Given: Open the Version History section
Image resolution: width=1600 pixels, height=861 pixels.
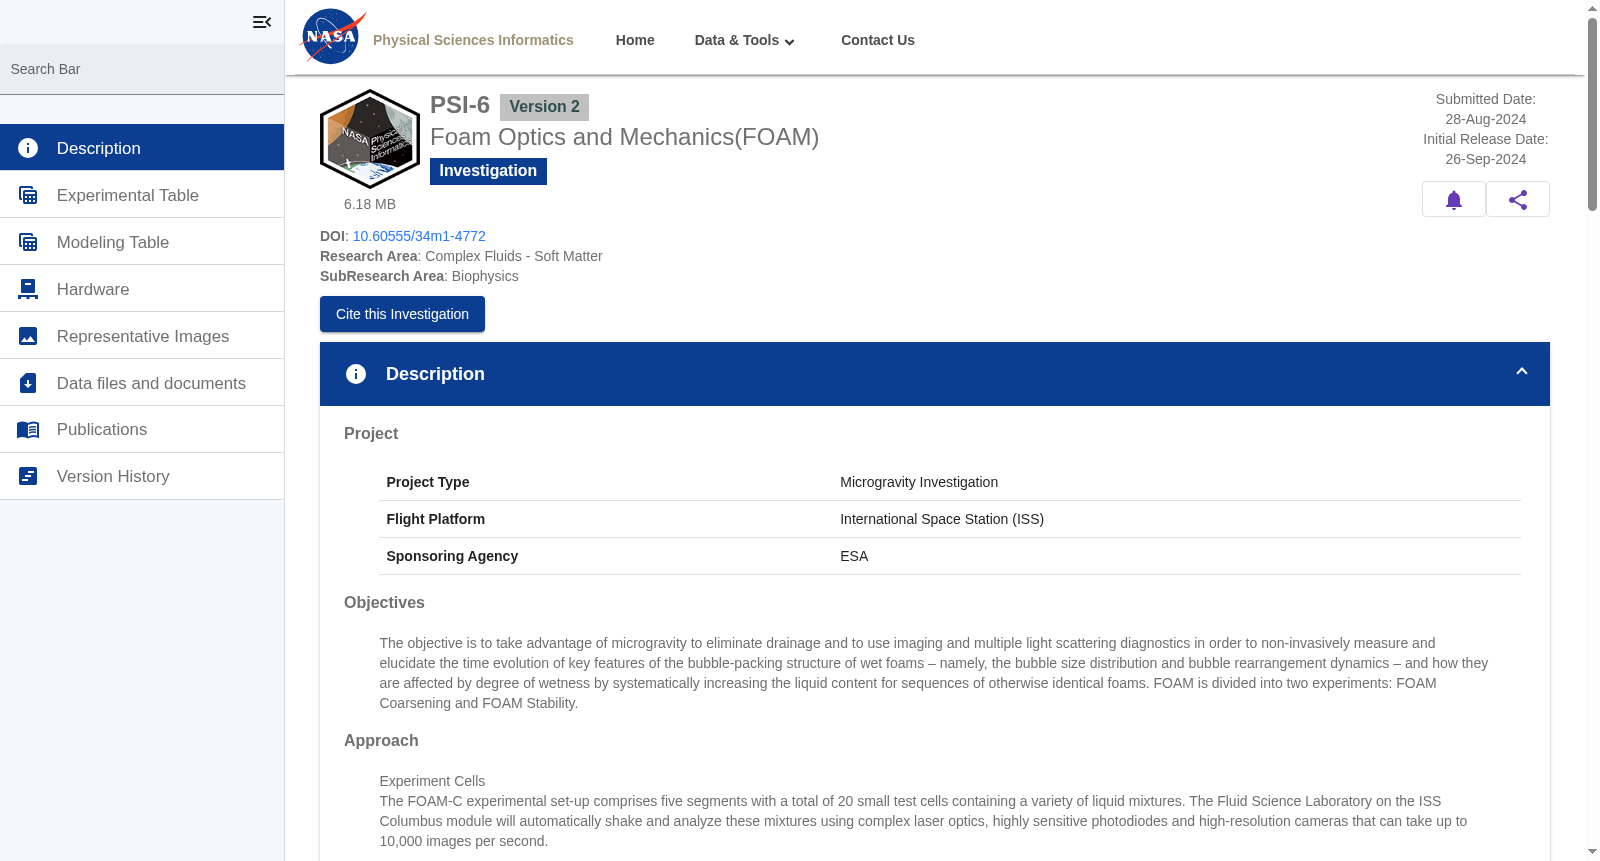Looking at the screenshot, I should point(142,477).
